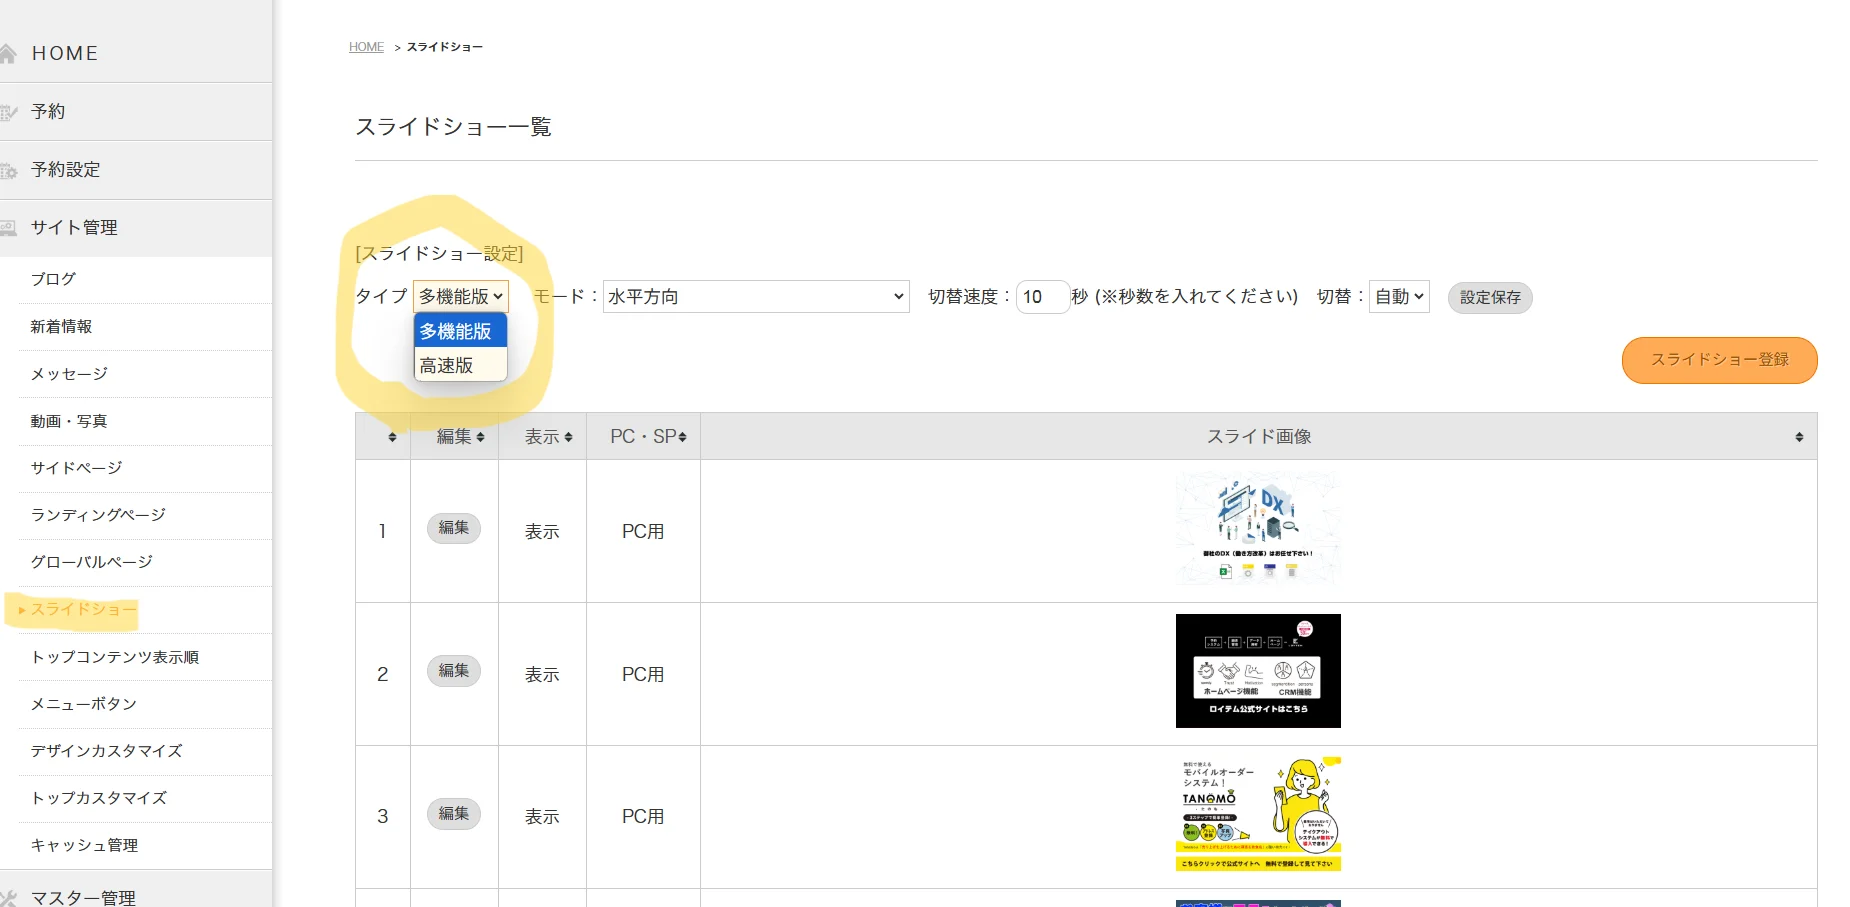Click the タイプ dropdown showing 多機能版
The width and height of the screenshot is (1850, 907).
pos(461,296)
